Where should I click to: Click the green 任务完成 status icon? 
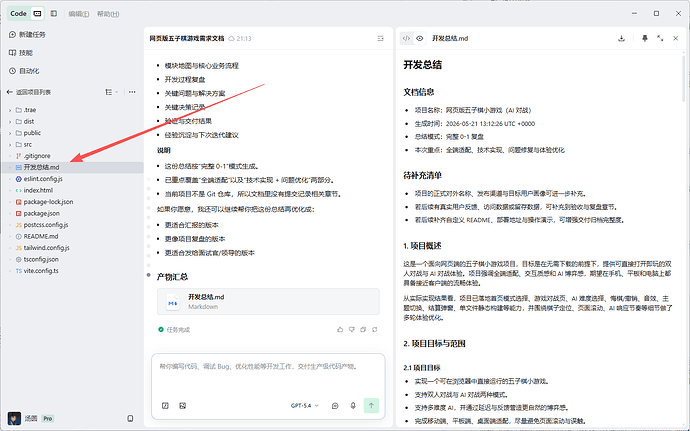pos(161,329)
